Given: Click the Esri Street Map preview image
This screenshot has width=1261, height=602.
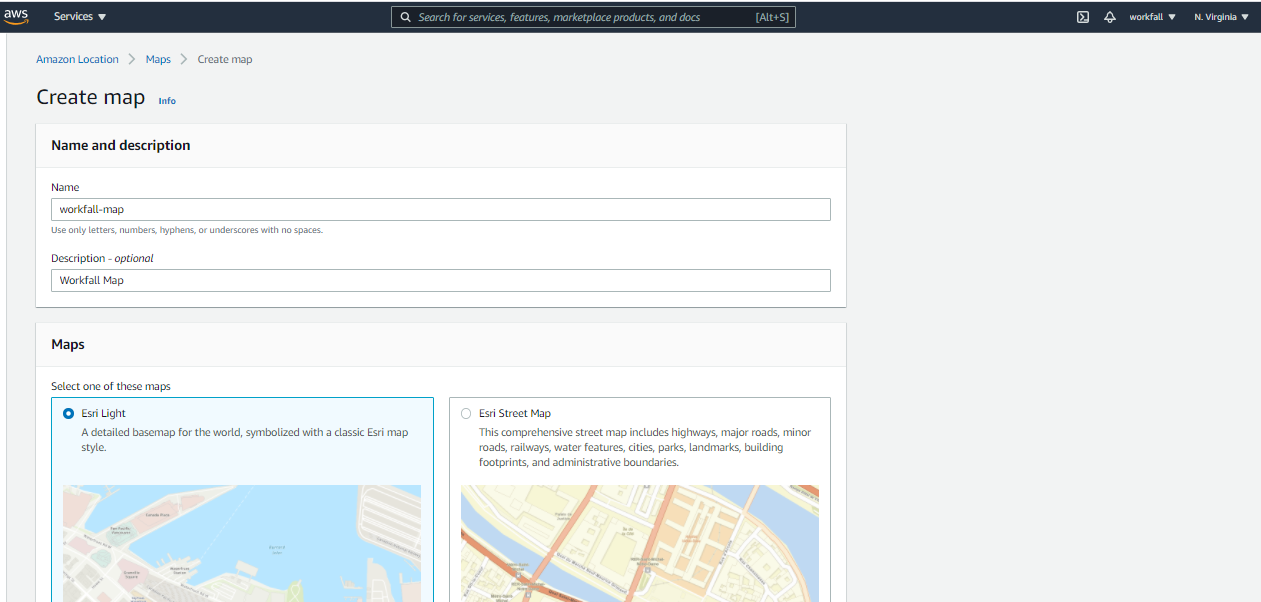Looking at the screenshot, I should [640, 543].
